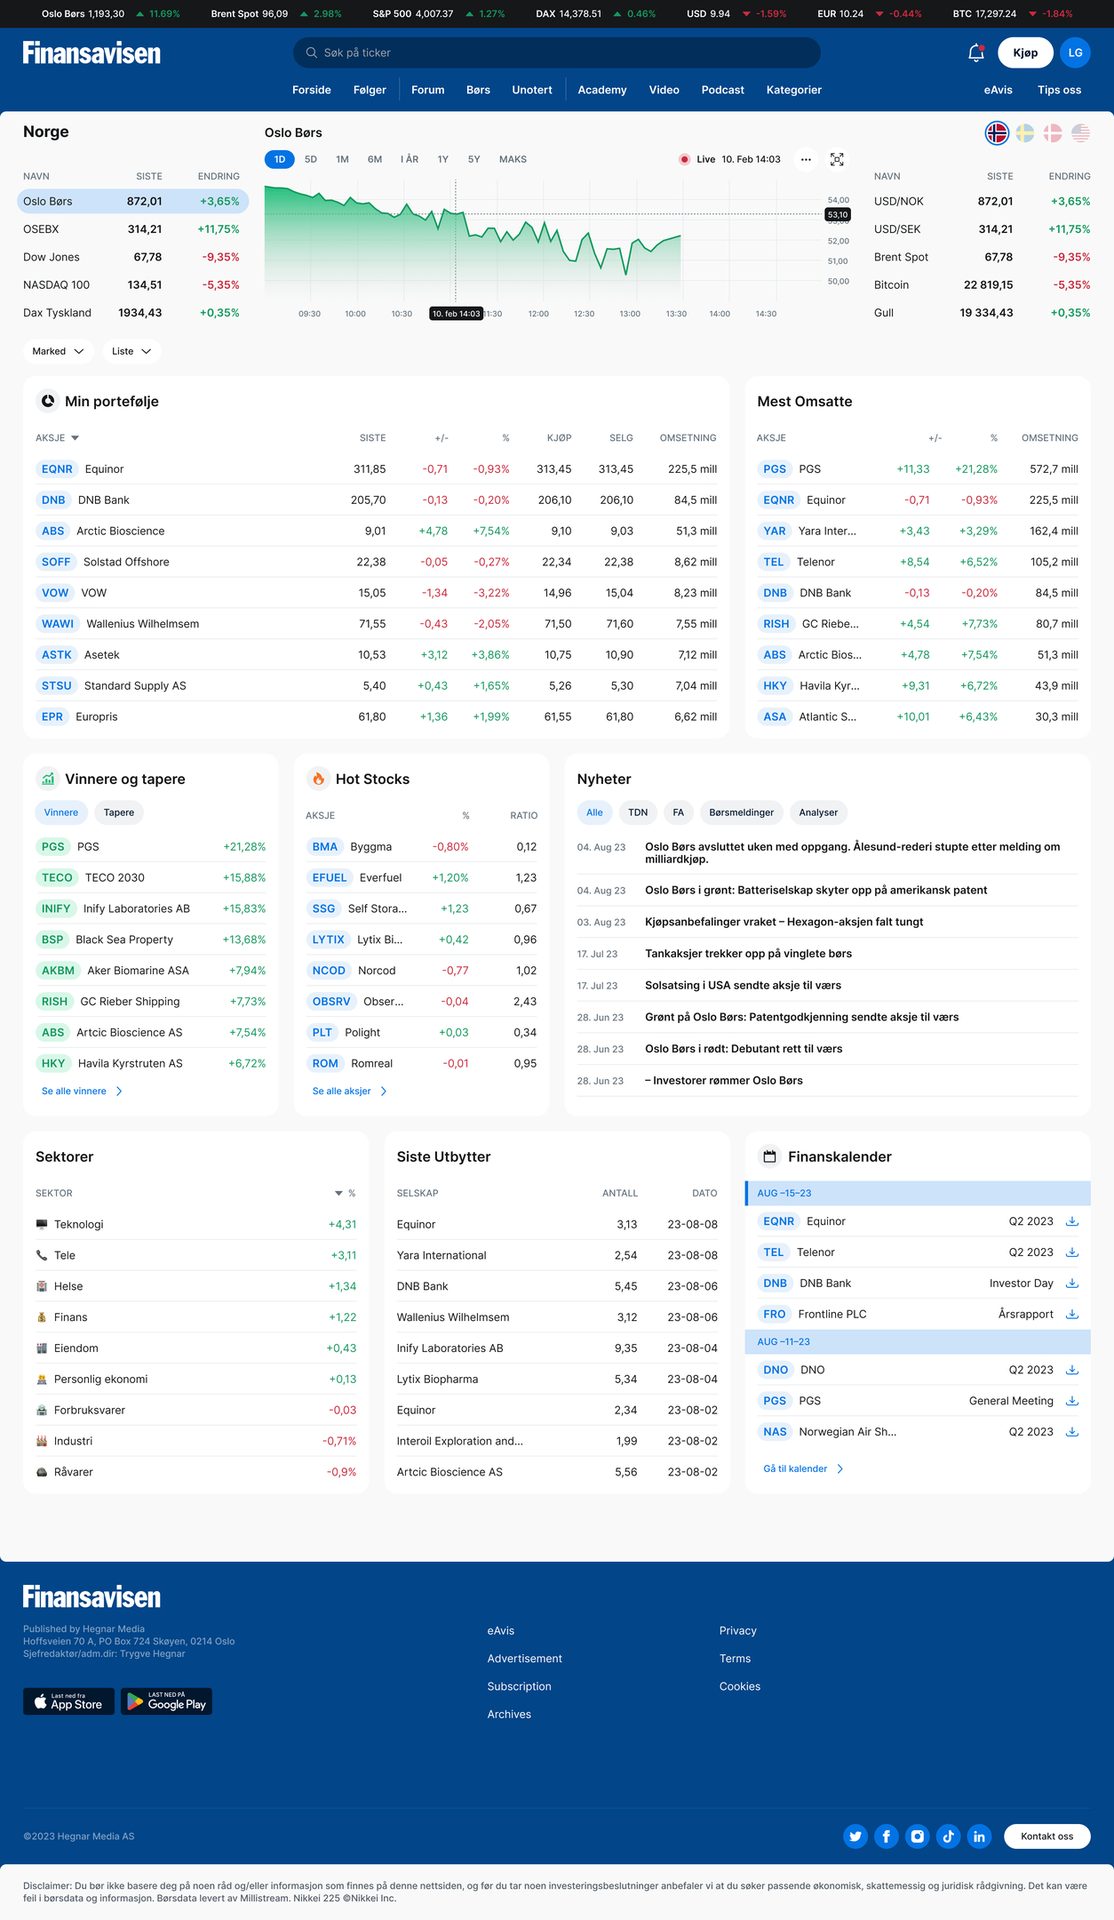1114x1920 pixels.
Task: Set the chart range to 5D
Action: tap(311, 159)
